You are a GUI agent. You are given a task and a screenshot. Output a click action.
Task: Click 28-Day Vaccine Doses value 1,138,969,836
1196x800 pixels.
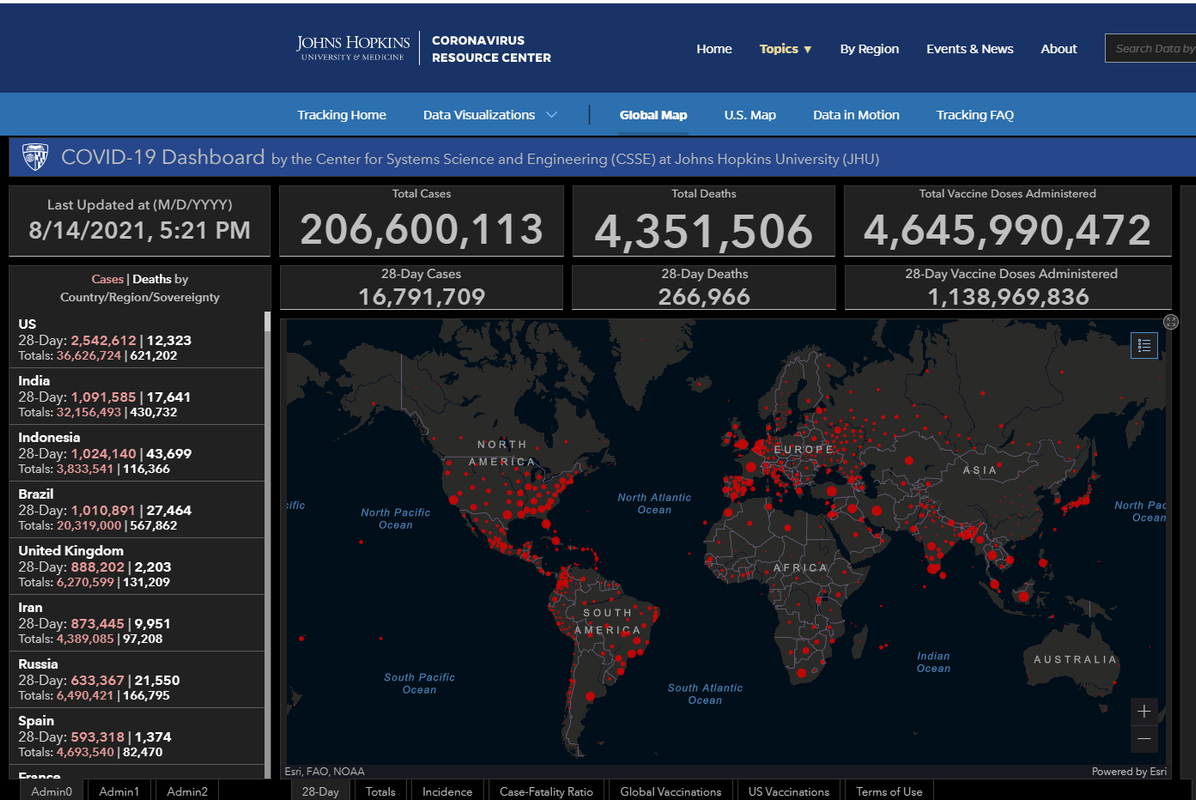click(x=1008, y=297)
